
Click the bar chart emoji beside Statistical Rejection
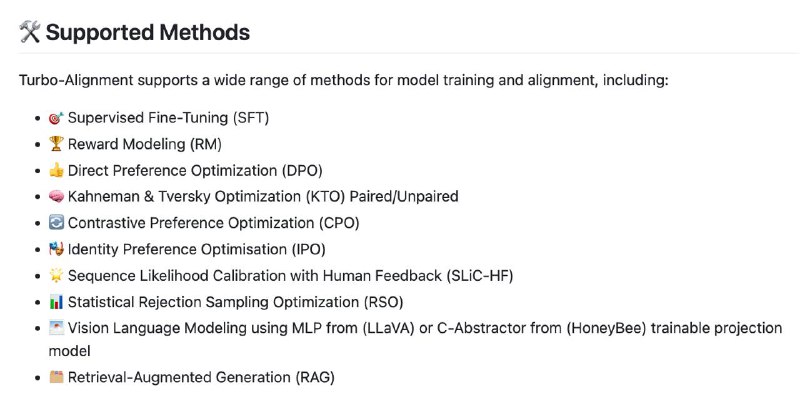[56, 302]
